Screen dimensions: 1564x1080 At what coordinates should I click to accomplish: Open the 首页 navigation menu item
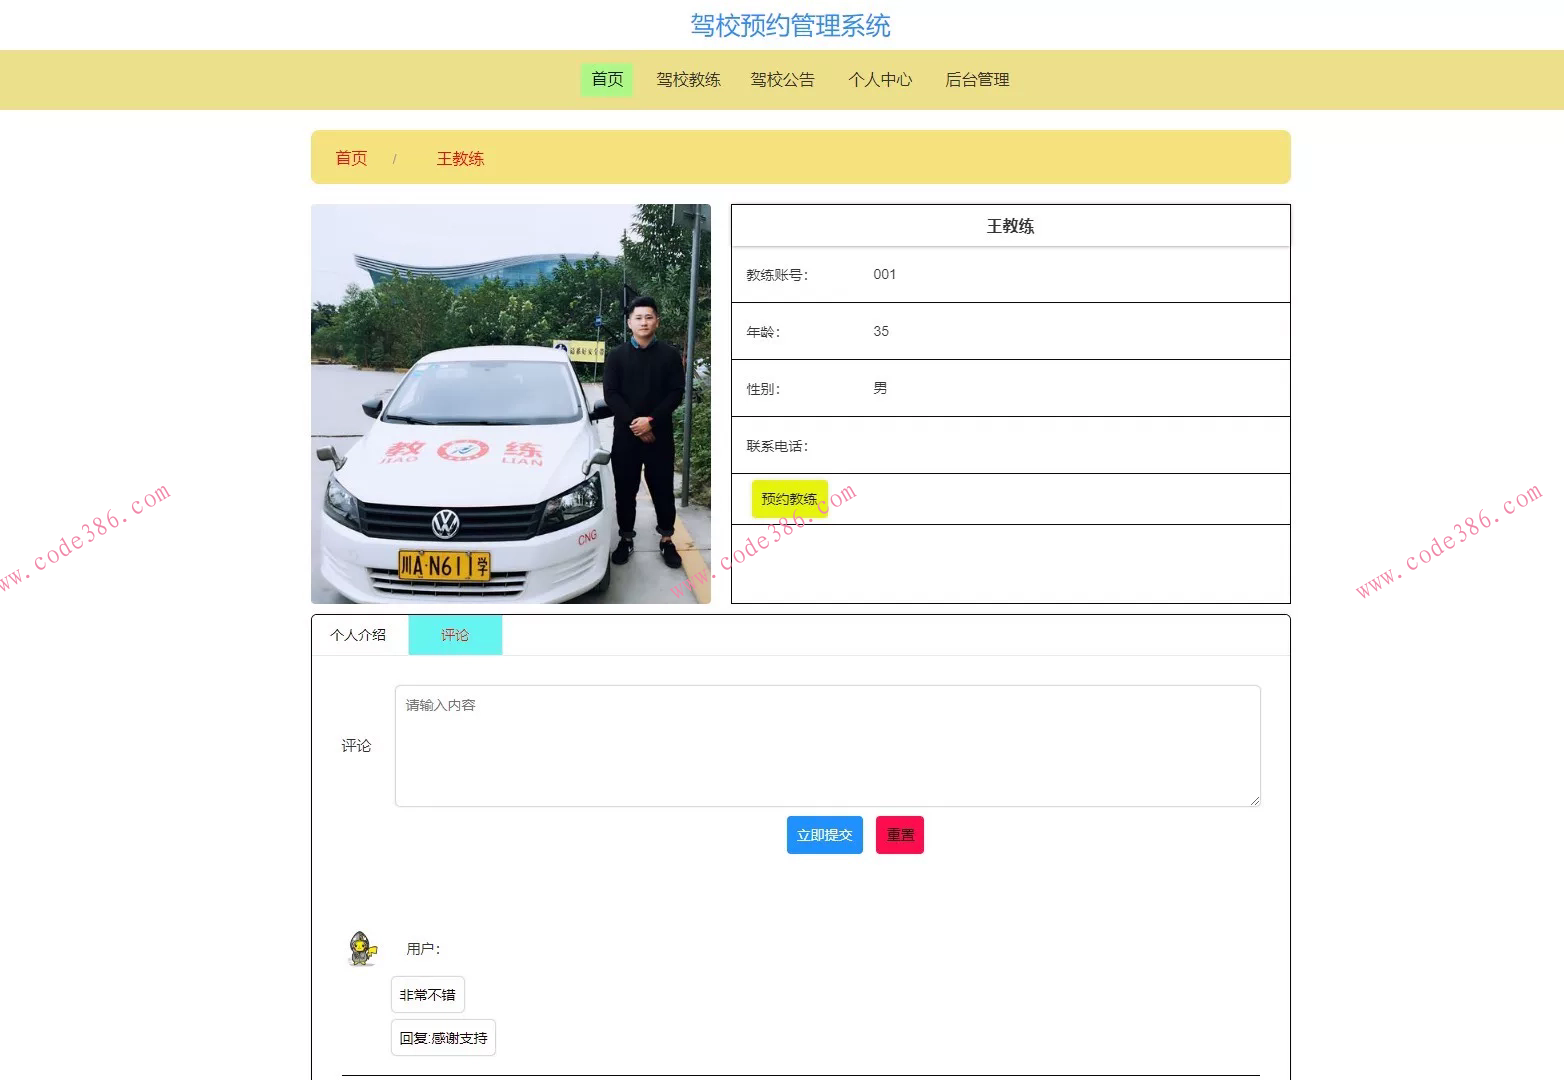pyautogui.click(x=606, y=79)
